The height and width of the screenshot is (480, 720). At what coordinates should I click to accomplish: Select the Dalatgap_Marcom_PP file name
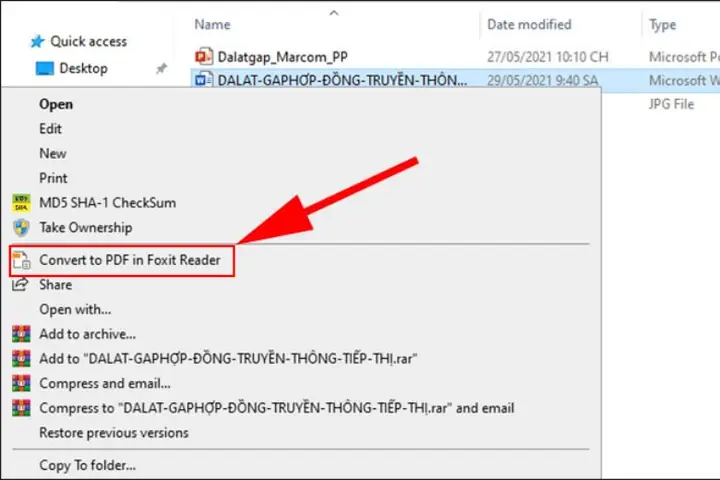[282, 57]
